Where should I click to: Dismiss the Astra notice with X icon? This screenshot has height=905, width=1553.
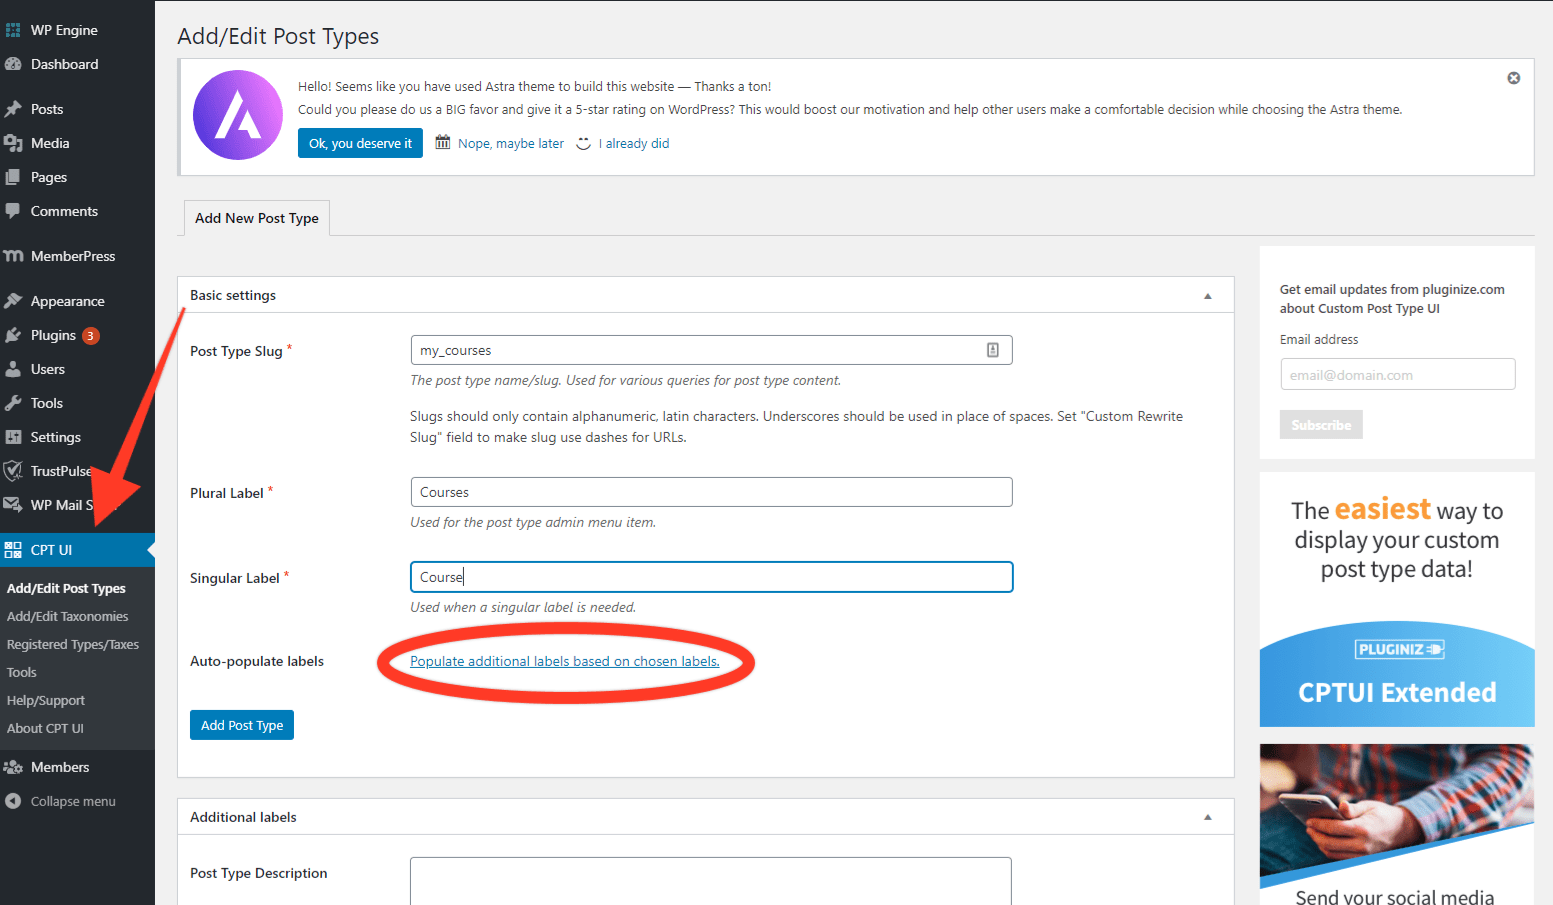click(x=1514, y=78)
